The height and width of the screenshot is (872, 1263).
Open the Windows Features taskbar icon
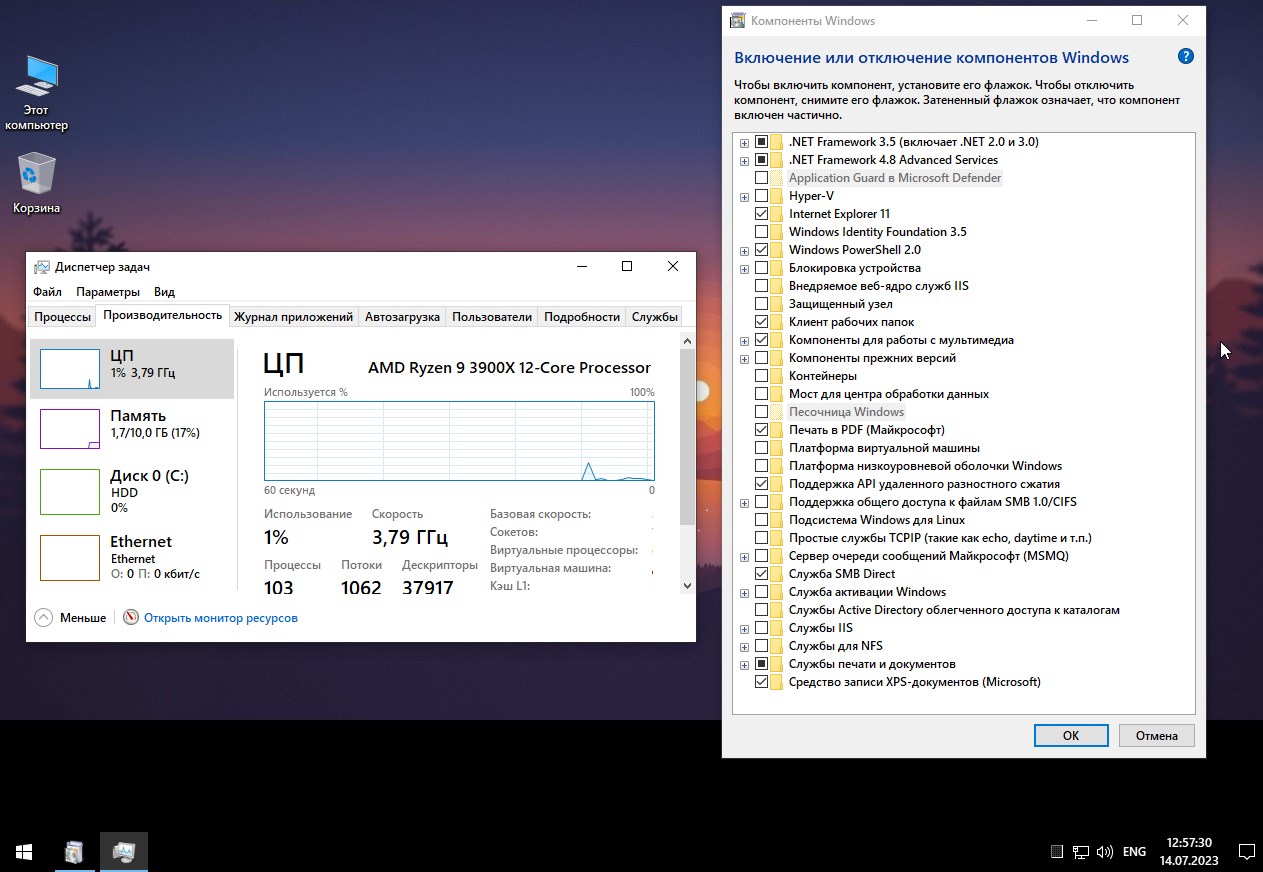point(75,852)
